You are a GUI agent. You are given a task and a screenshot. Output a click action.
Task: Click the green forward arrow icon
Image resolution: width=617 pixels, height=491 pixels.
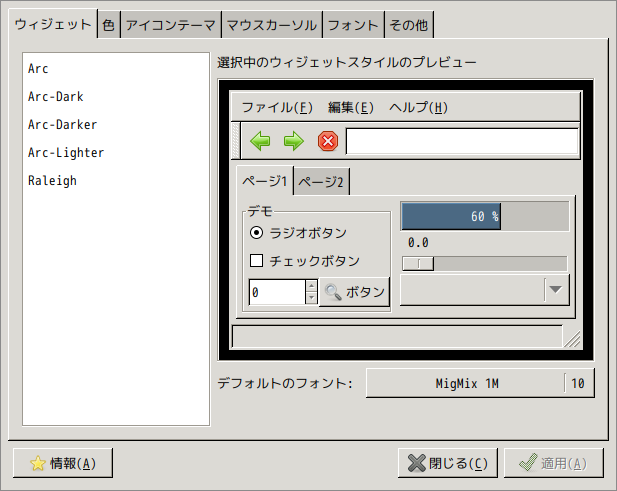(x=294, y=141)
